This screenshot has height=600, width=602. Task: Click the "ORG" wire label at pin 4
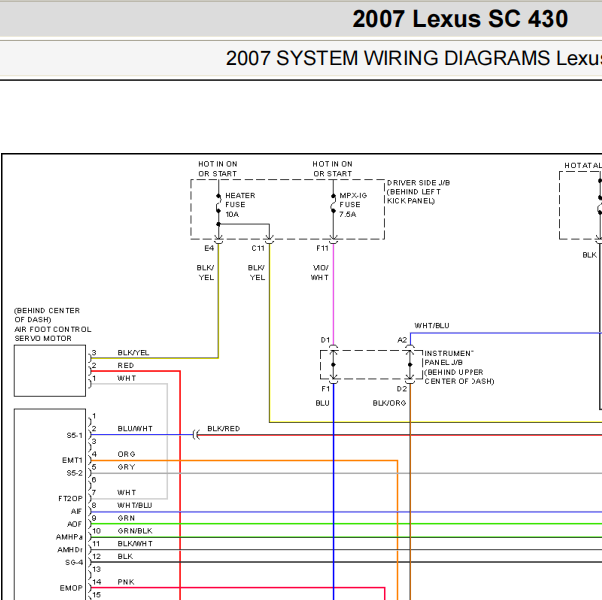coord(126,454)
